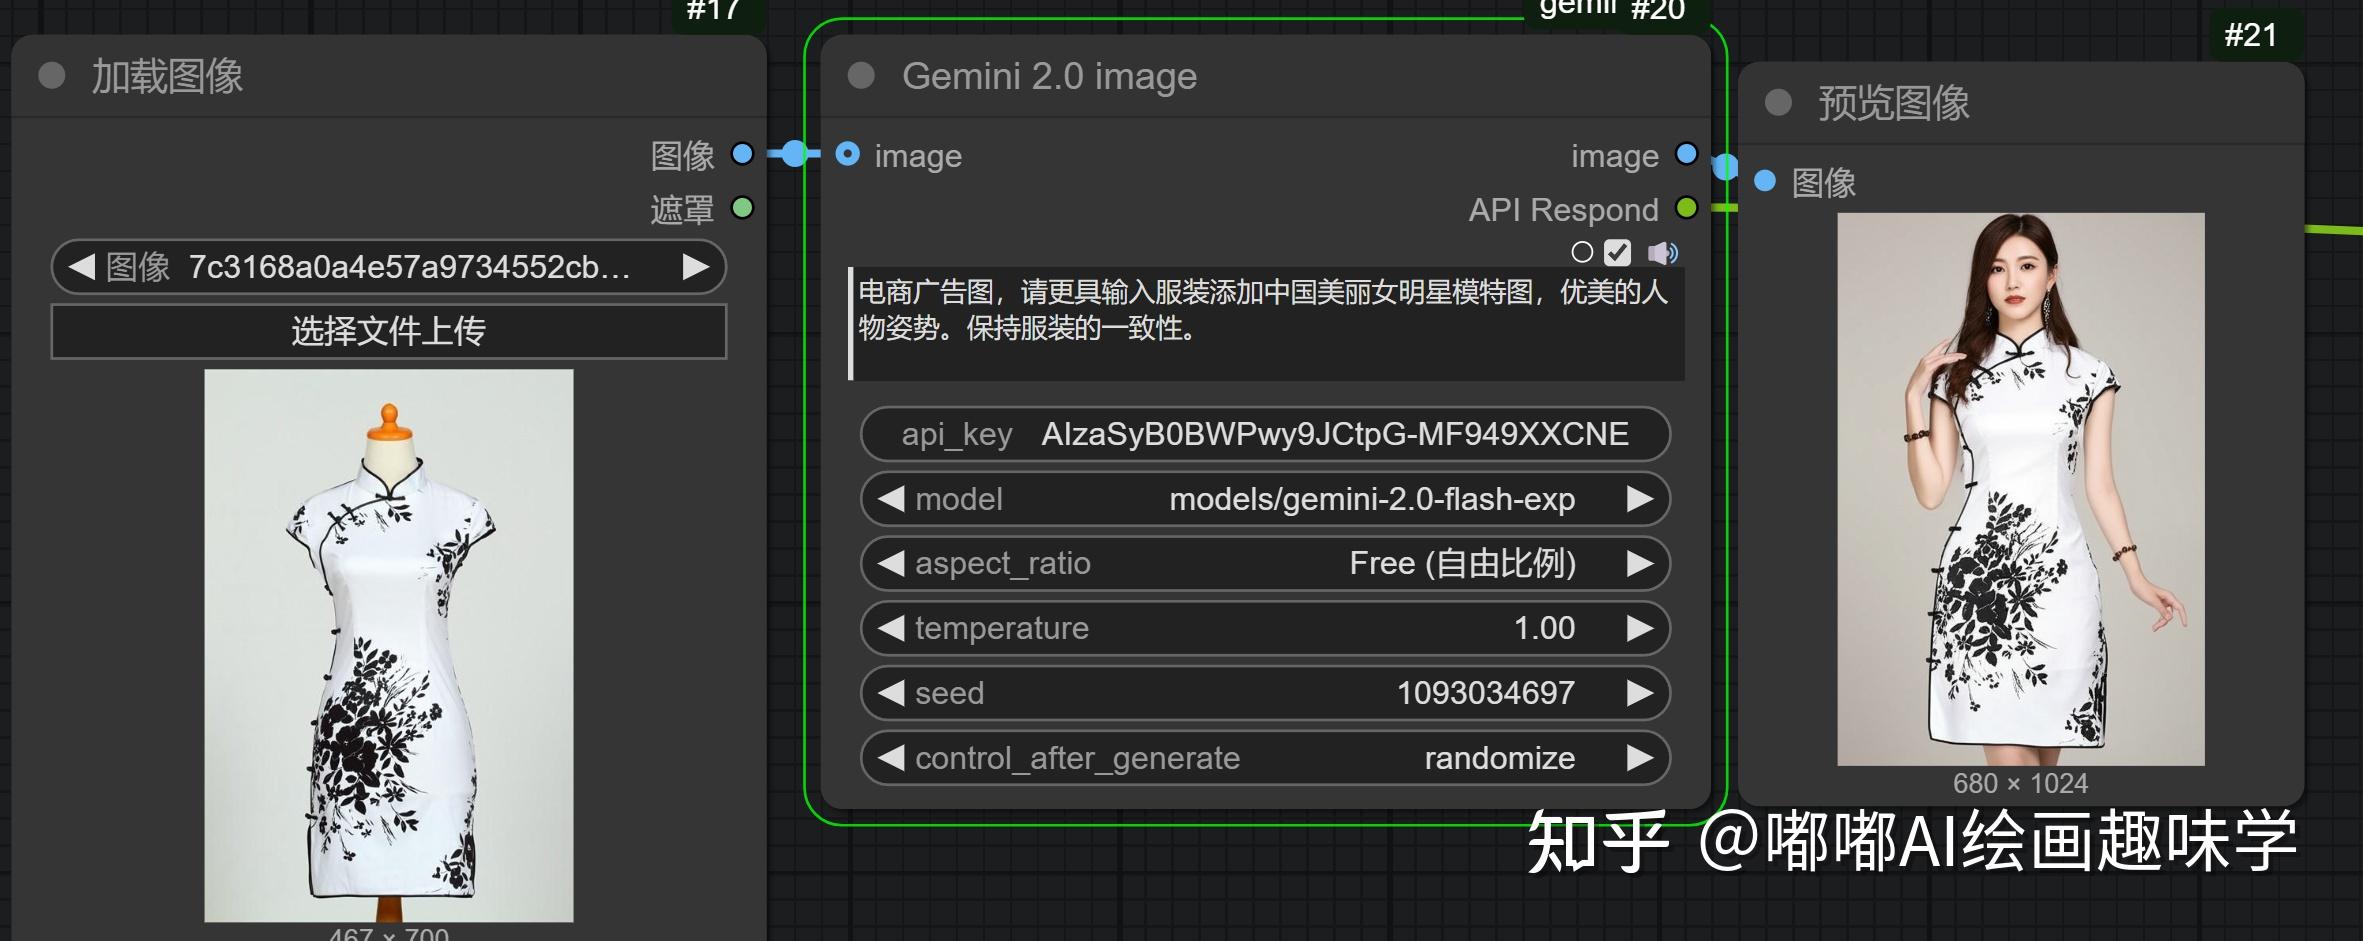Screen dimensions: 2363x941
Task: Browse previous image with filename left arrow
Action: point(81,267)
